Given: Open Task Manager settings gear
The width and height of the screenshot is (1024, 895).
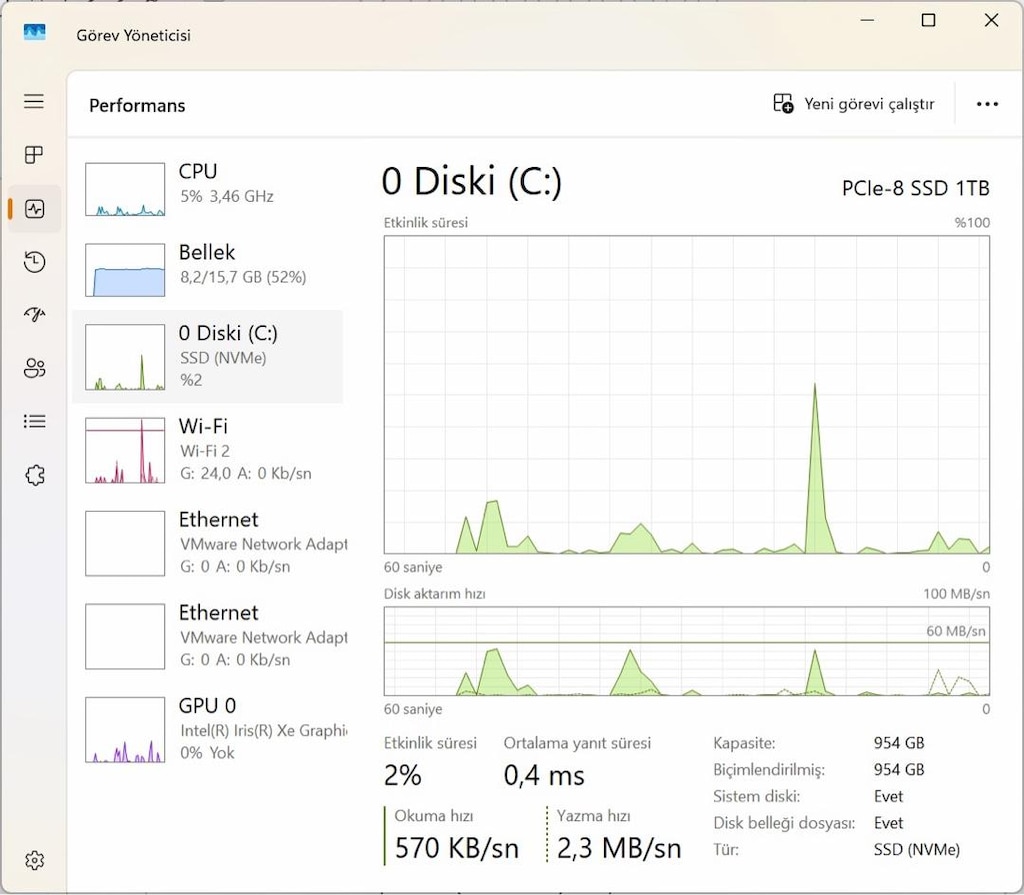Looking at the screenshot, I should click(35, 860).
